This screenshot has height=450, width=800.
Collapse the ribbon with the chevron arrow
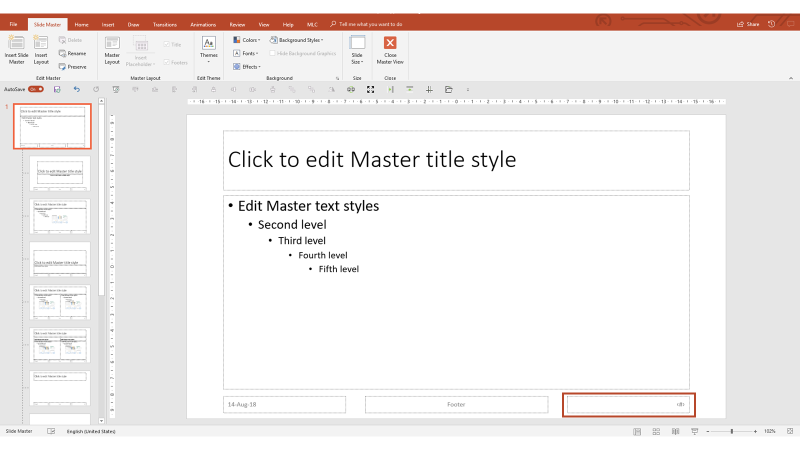[791, 79]
